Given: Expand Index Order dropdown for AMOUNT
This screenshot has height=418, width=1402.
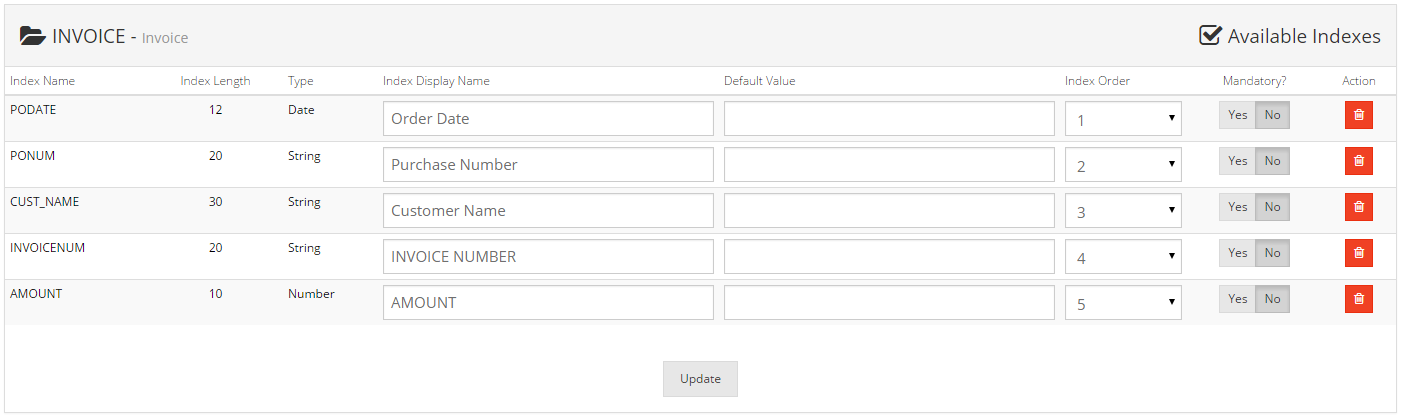Looking at the screenshot, I should coord(1123,302).
